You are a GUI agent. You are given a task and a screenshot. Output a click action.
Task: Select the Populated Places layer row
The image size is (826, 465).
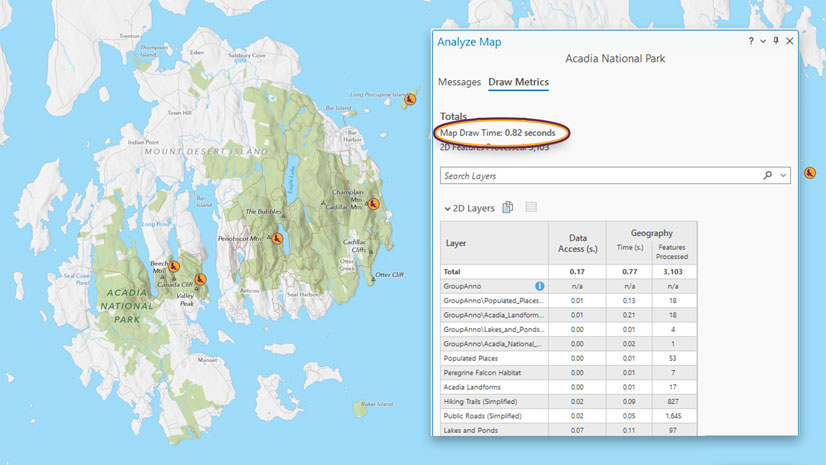point(568,358)
